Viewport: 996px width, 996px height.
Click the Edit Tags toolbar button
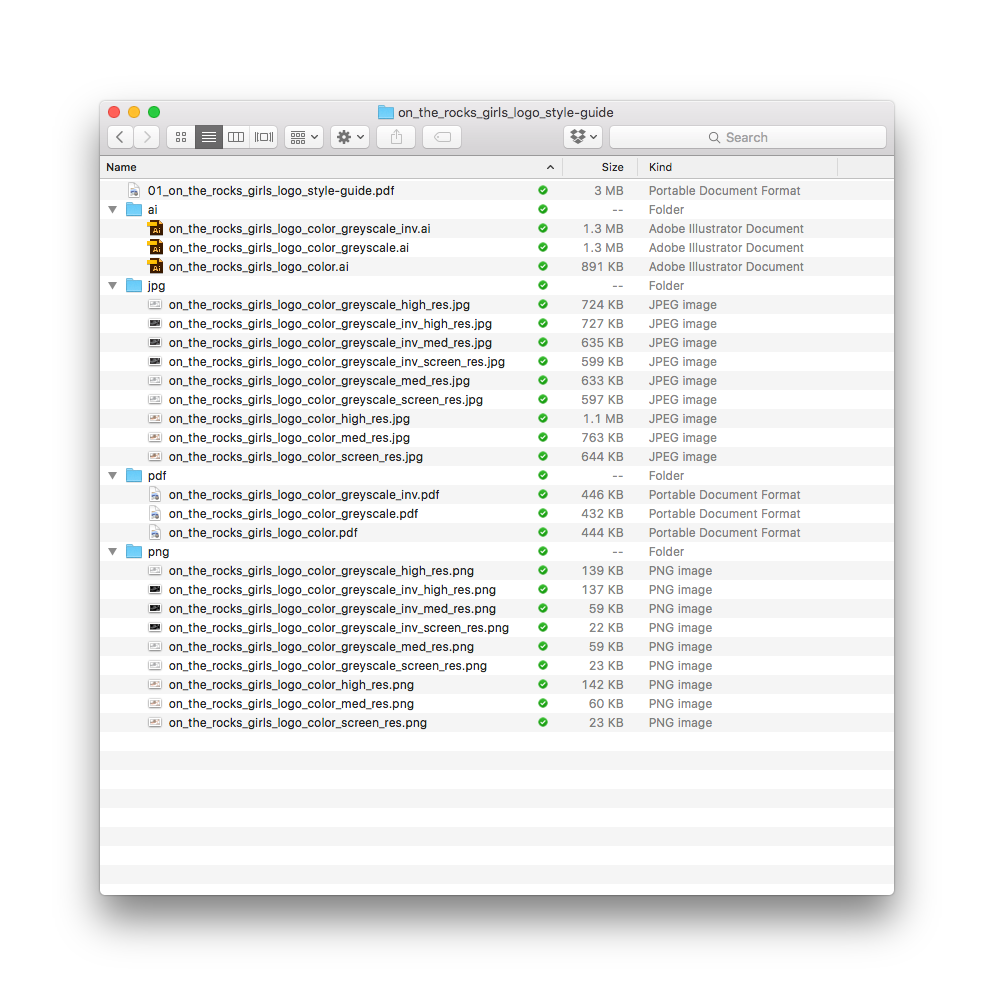(x=442, y=137)
